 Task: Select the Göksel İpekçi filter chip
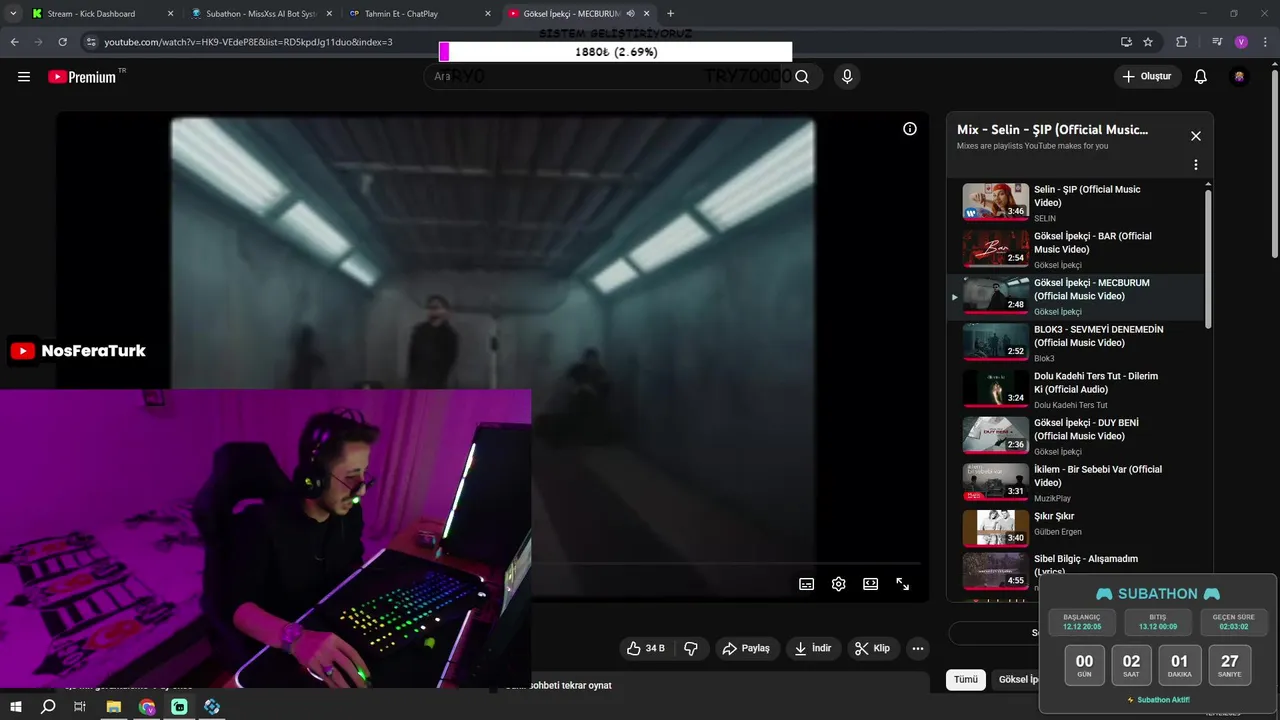(1015, 680)
